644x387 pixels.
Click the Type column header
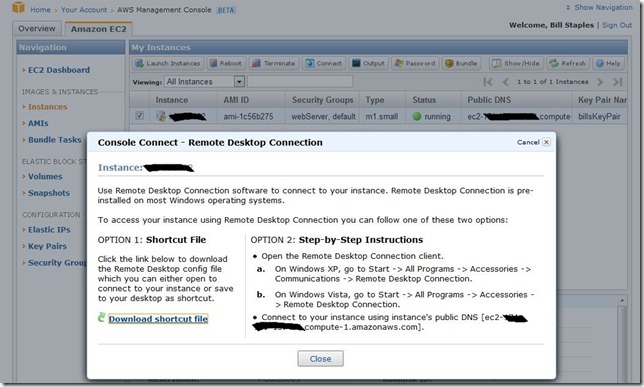383,100
